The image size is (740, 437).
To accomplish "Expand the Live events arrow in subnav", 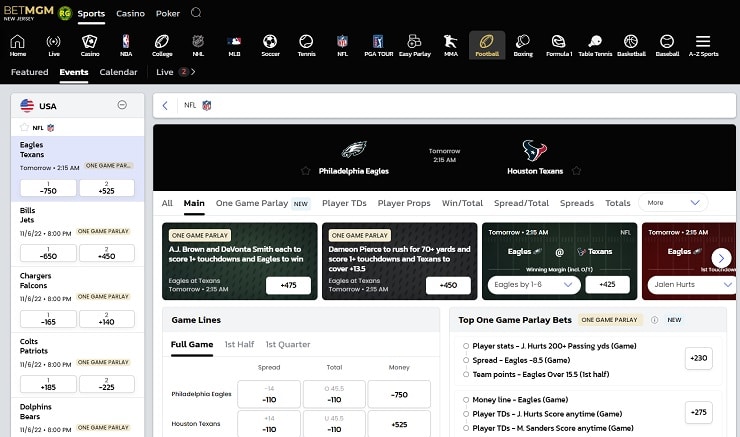I will pos(193,72).
